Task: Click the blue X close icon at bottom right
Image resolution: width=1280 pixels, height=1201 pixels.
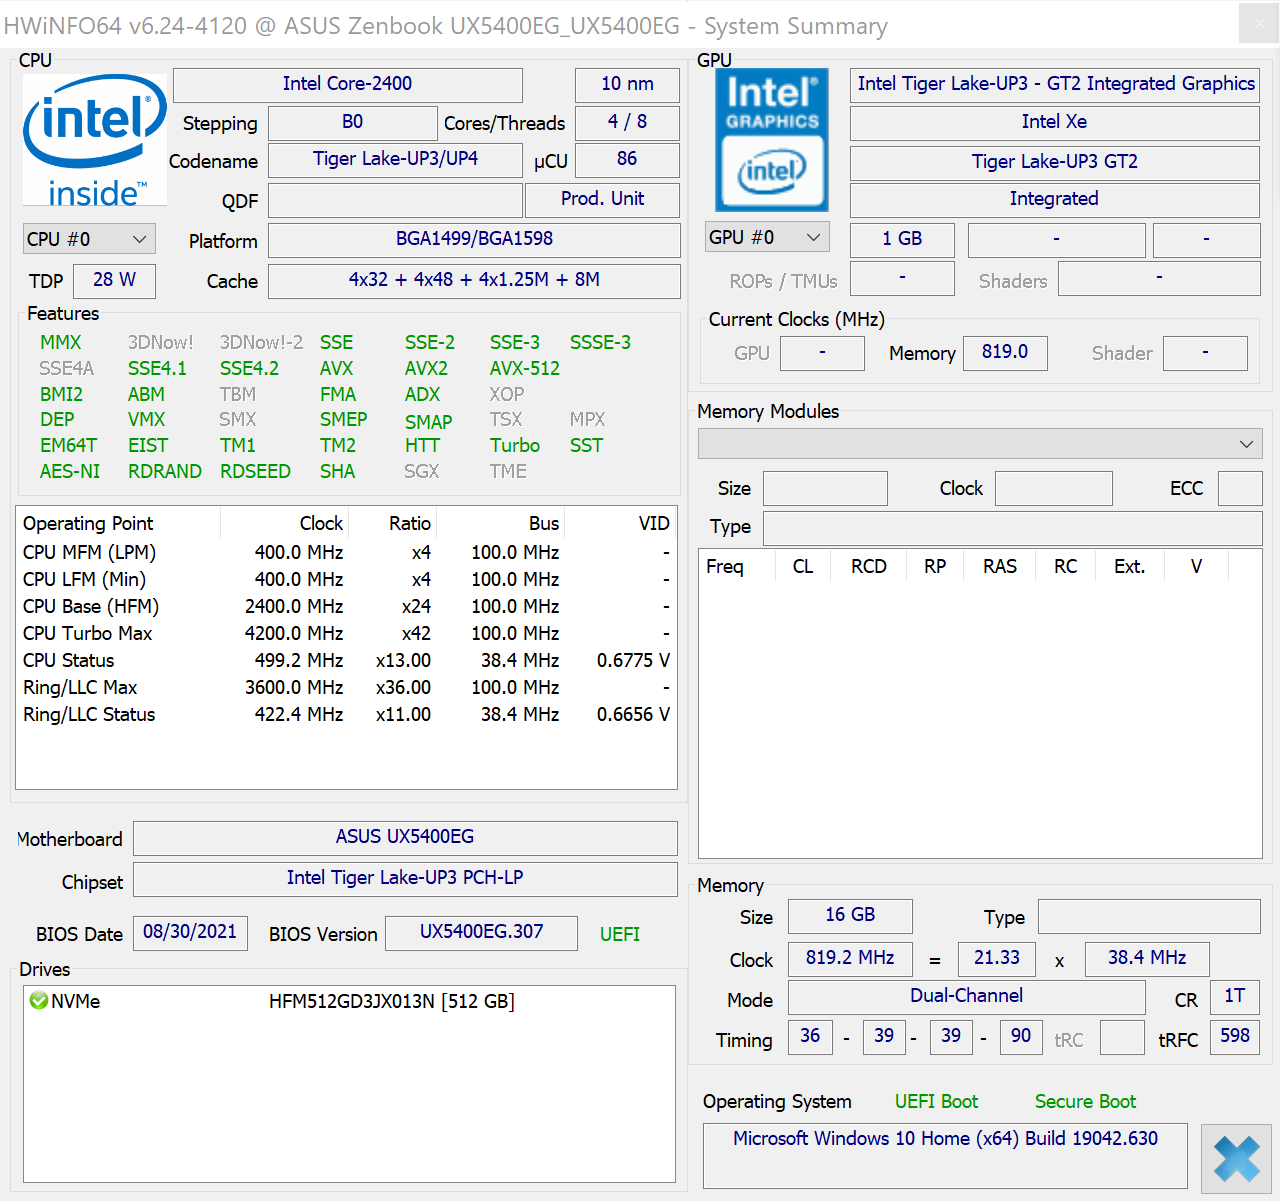Action: tap(1236, 1159)
